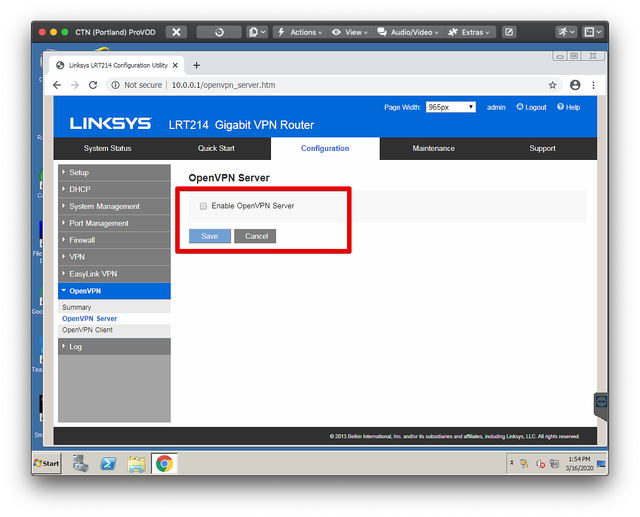Expand the DHCP menu section
The width and height of the screenshot is (640, 517).
114,189
